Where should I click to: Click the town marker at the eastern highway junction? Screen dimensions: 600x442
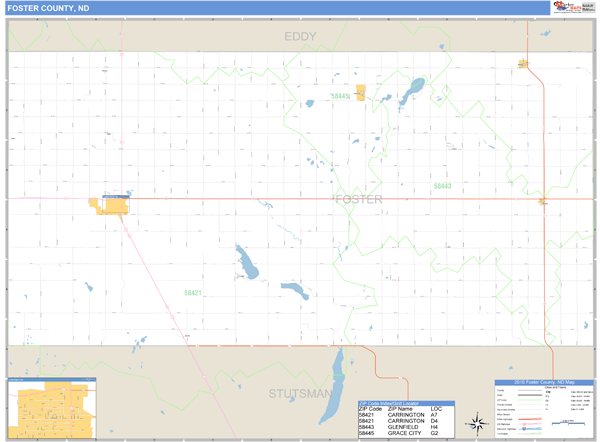point(544,202)
